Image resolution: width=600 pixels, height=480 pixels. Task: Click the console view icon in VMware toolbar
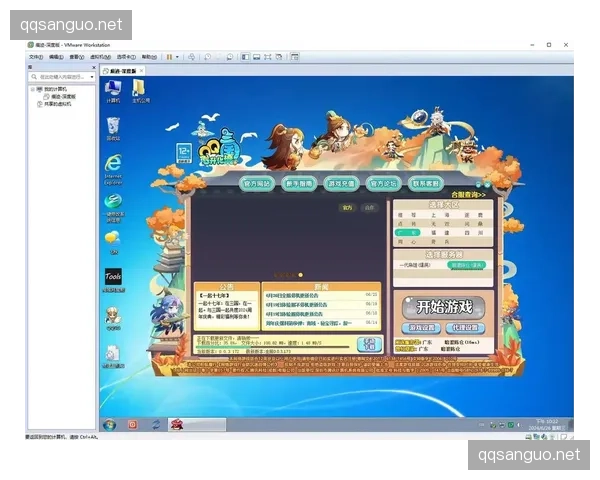pos(294,57)
